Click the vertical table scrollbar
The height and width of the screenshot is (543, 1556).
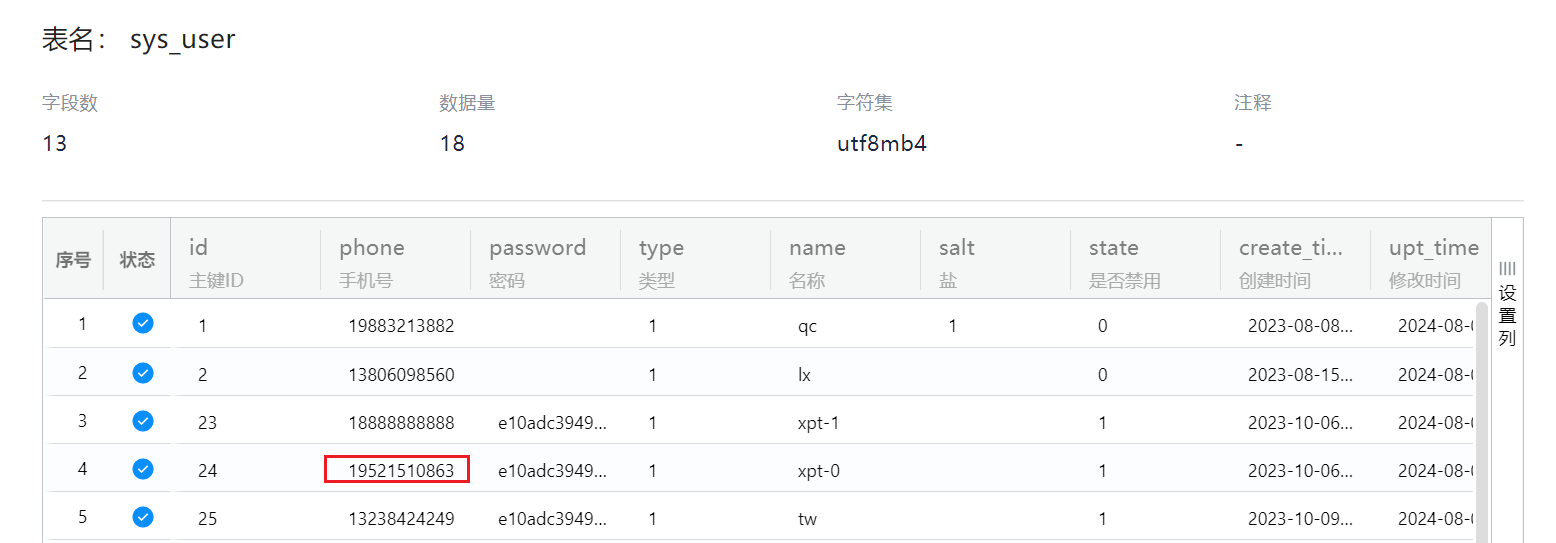pos(1481,420)
